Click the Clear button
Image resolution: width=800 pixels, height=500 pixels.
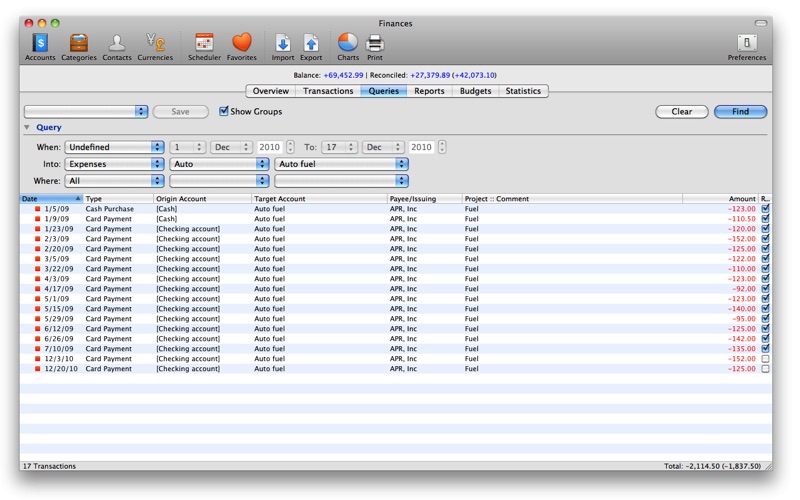[x=682, y=111]
